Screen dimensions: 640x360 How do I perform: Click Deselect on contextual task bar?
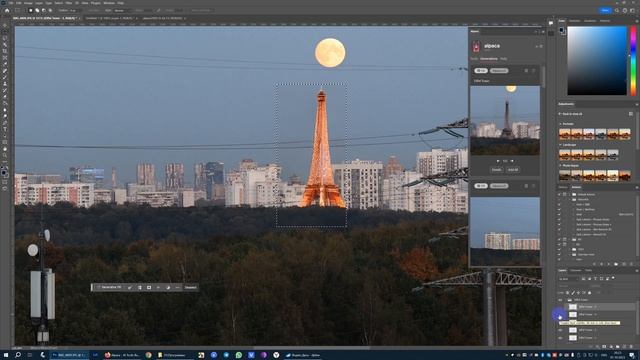pyautogui.click(x=191, y=287)
